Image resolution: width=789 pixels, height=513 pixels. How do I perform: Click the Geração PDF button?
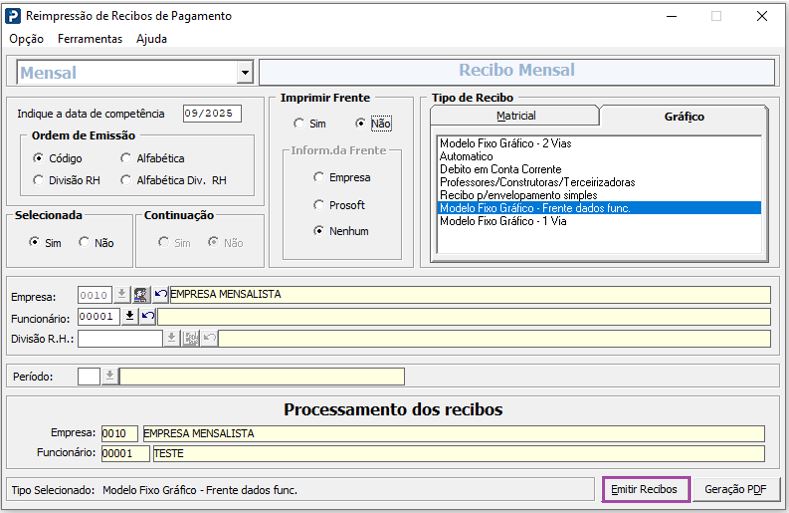click(735, 490)
